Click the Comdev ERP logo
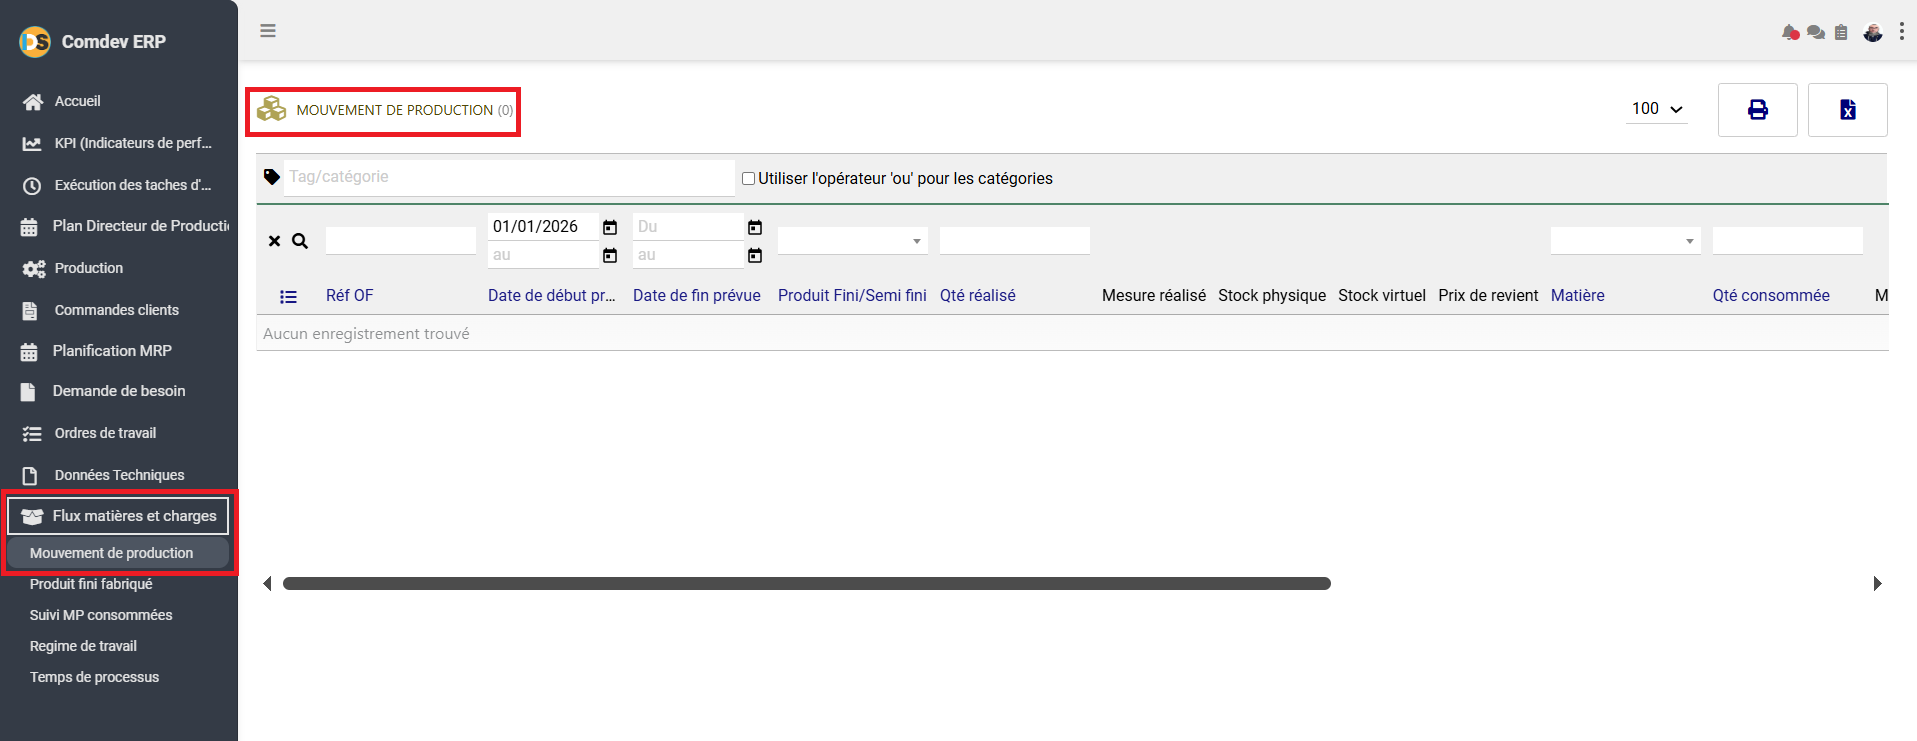This screenshot has height=741, width=1917. [35, 42]
